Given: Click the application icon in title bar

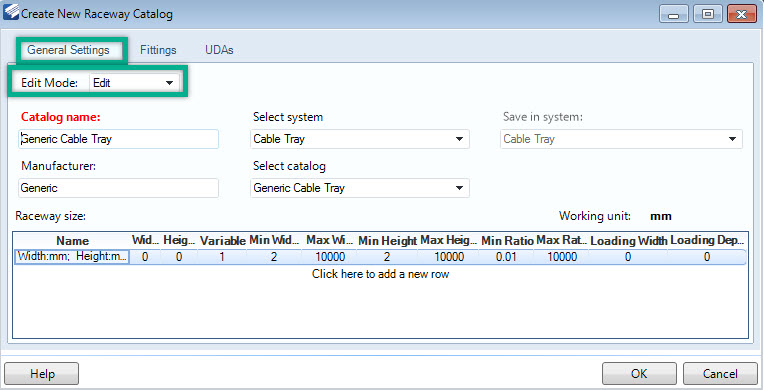Looking at the screenshot, I should click(x=11, y=12).
